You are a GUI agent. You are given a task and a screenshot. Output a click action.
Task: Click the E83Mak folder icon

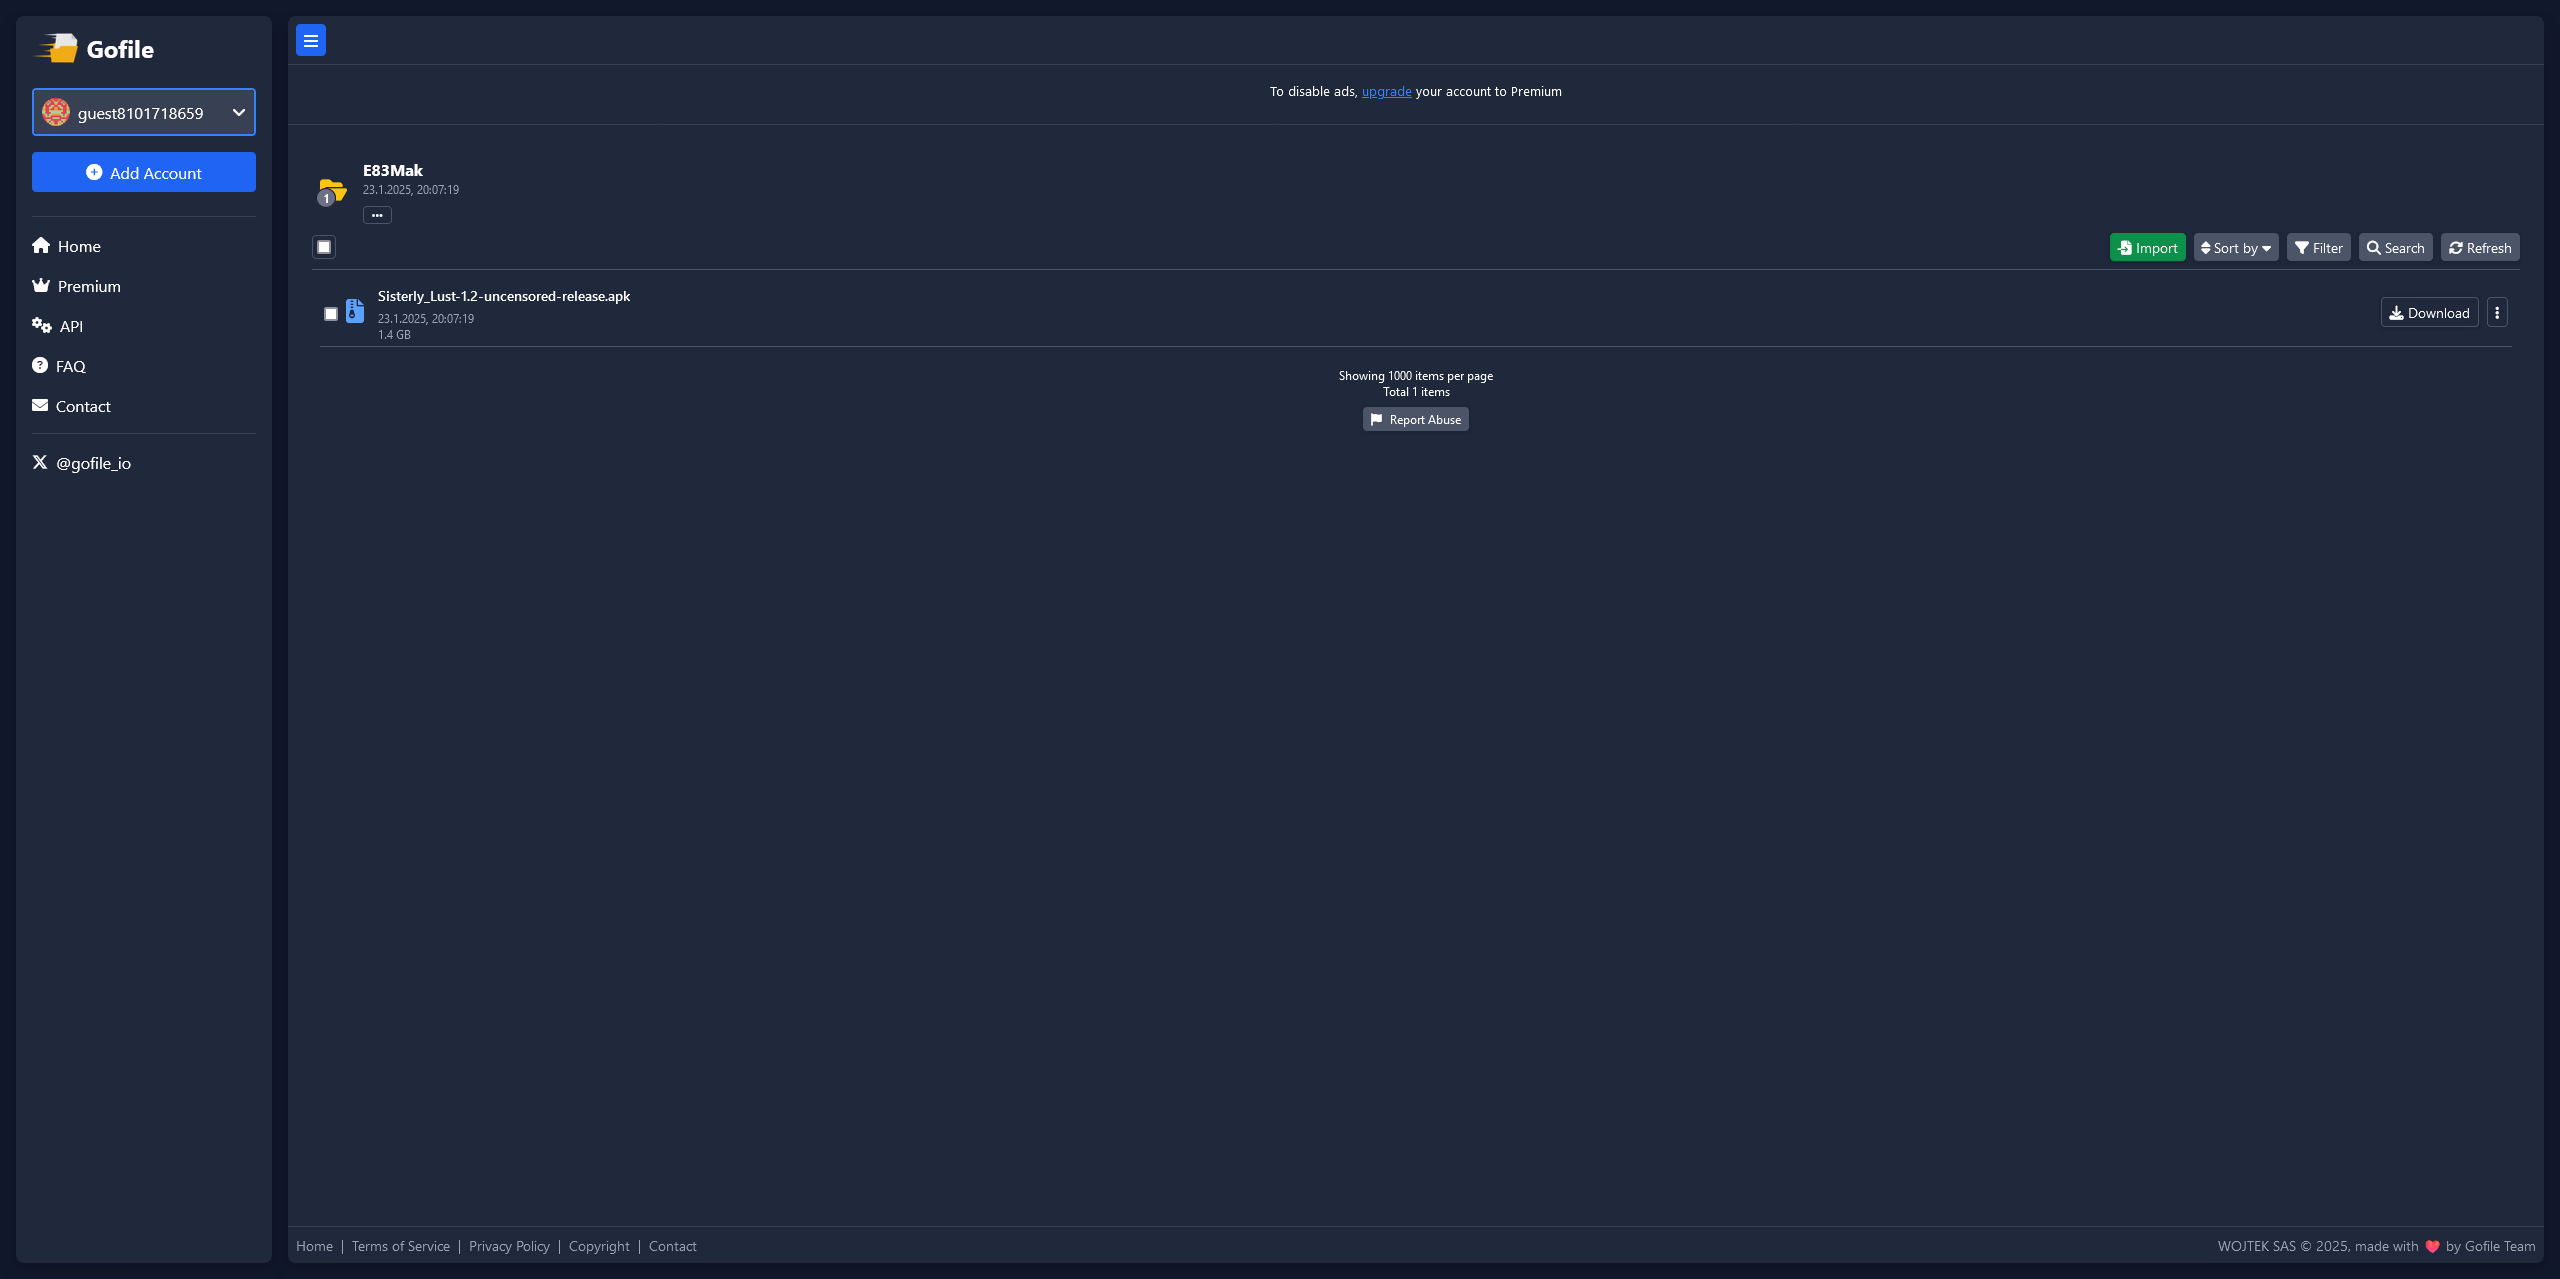tap(332, 190)
